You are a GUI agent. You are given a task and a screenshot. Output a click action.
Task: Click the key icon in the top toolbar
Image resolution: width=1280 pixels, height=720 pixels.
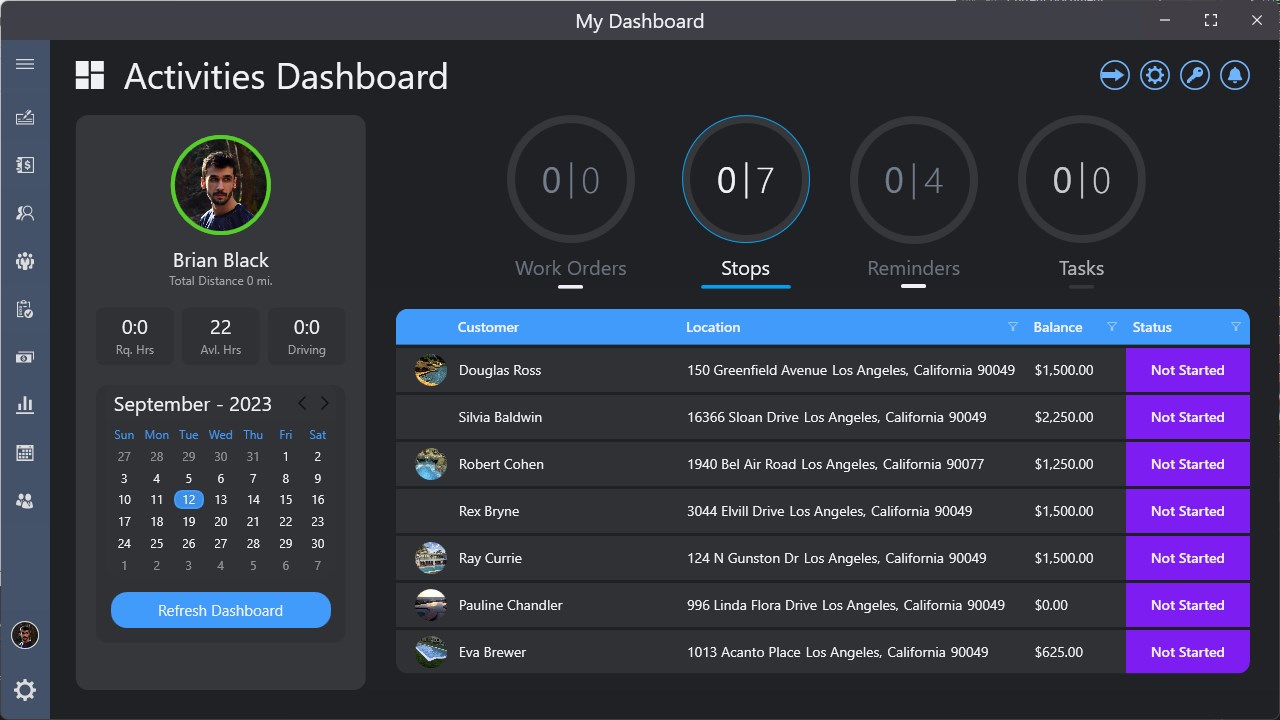tap(1194, 75)
